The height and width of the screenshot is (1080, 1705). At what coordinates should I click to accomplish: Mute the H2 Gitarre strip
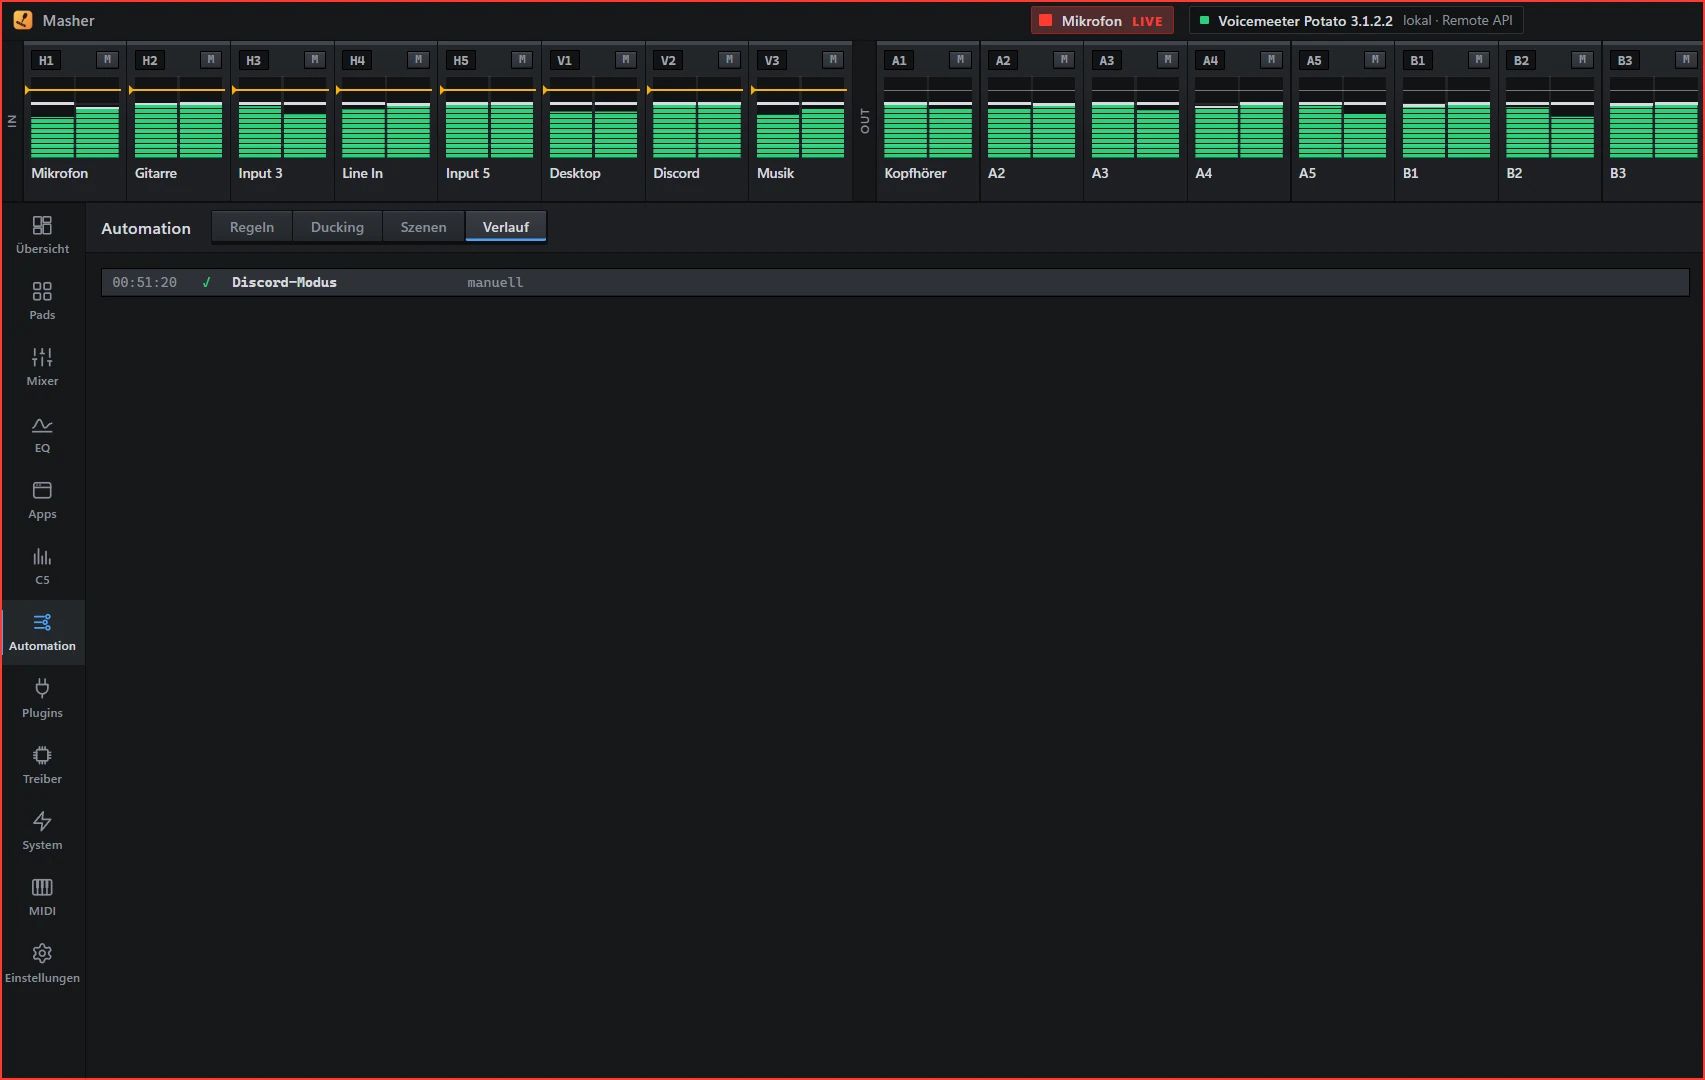click(210, 60)
